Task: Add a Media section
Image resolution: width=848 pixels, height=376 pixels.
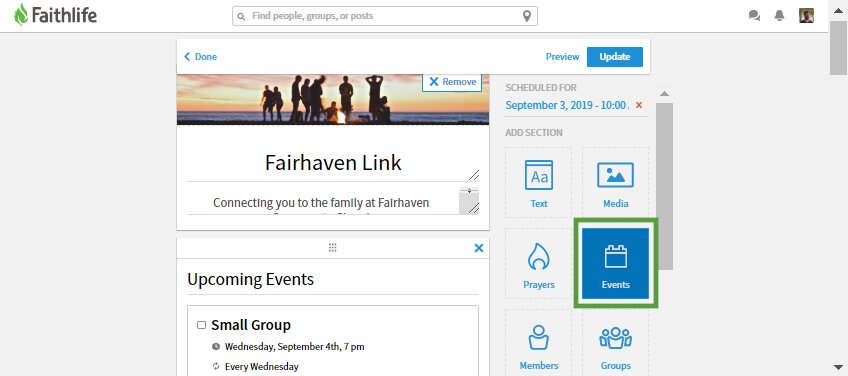Action: point(615,183)
